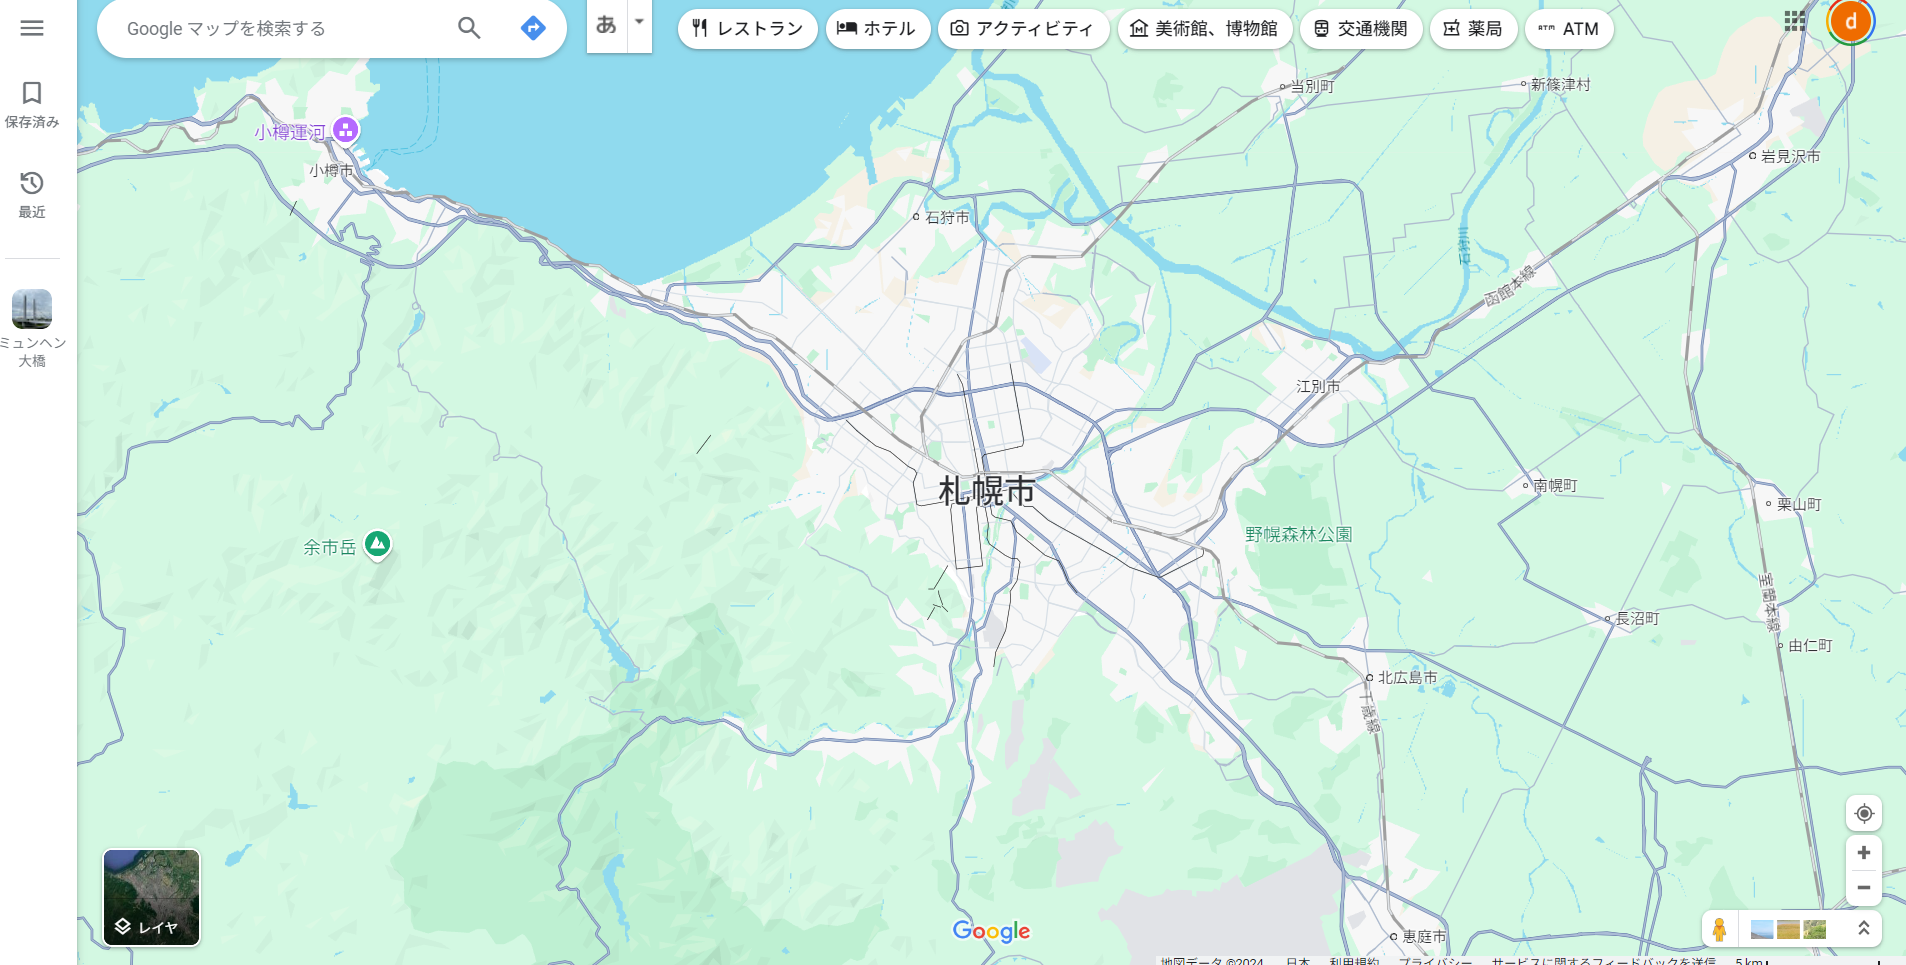Viewport: 1906px width, 965px height.
Task: Select the レストラン category chip
Action: coord(747,29)
